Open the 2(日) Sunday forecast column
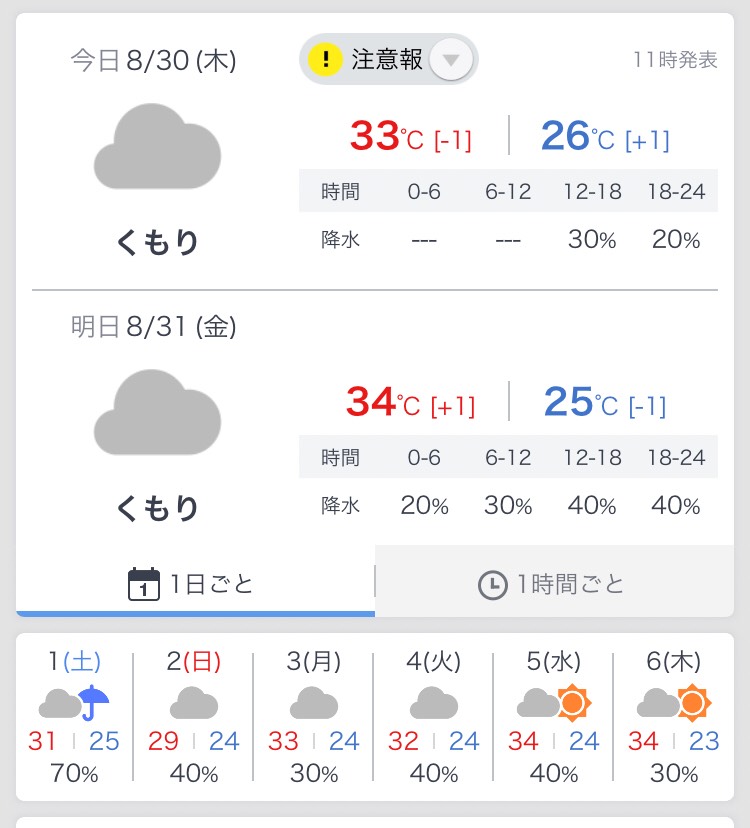 [194, 717]
